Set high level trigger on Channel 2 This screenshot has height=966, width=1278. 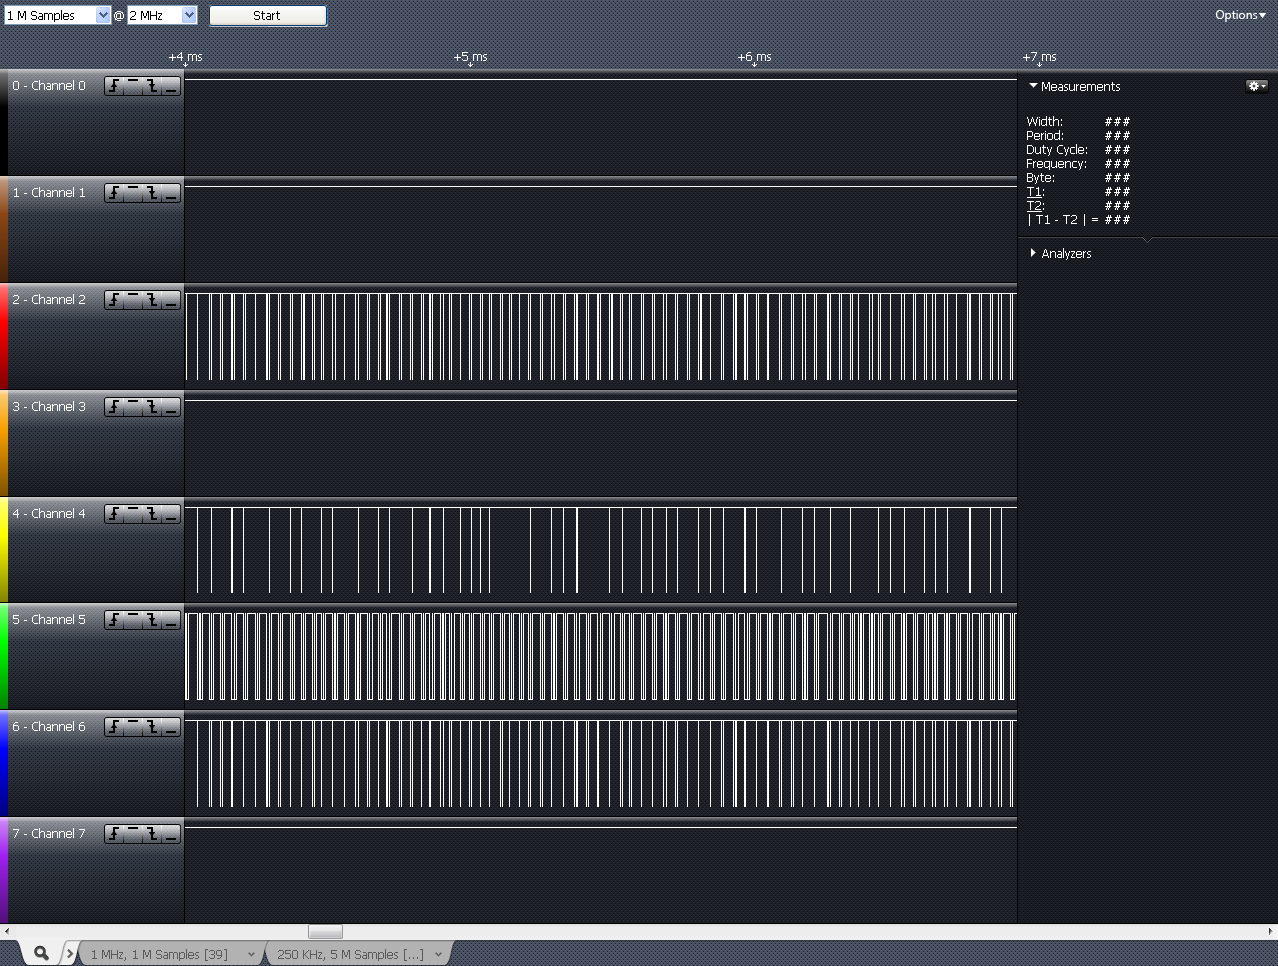pyautogui.click(x=133, y=300)
